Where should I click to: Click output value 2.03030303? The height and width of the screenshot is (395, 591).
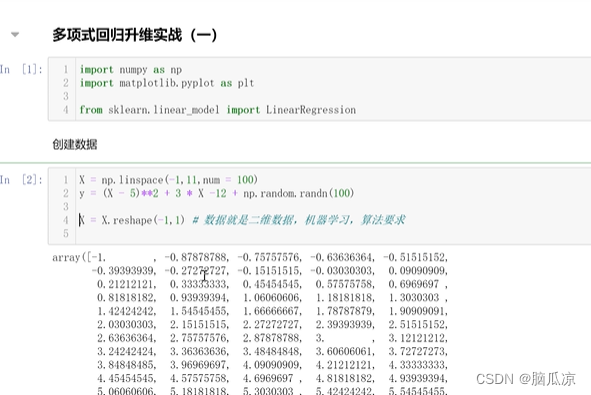click(126, 325)
